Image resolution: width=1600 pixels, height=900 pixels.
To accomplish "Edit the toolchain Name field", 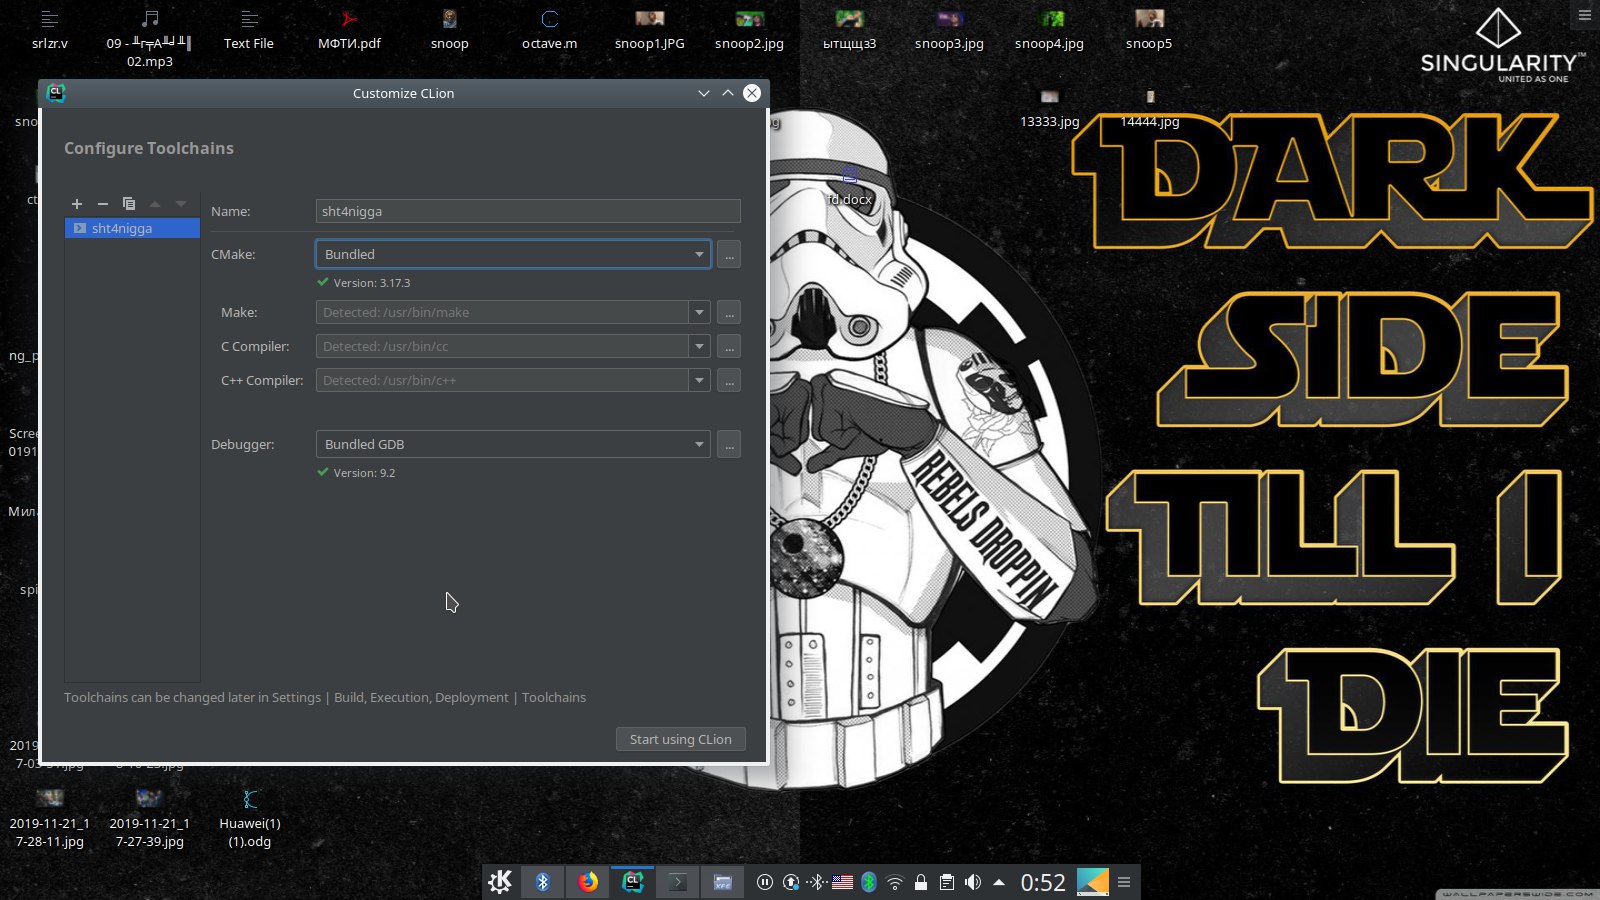I will [x=528, y=211].
